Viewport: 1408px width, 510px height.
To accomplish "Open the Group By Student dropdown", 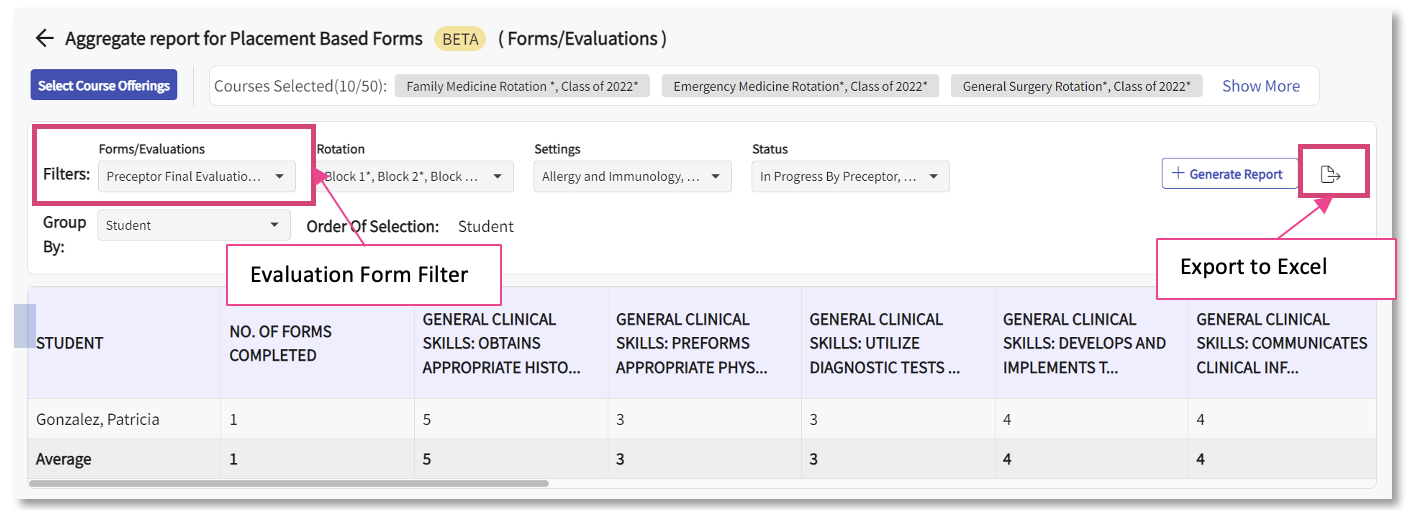I will tap(194, 226).
